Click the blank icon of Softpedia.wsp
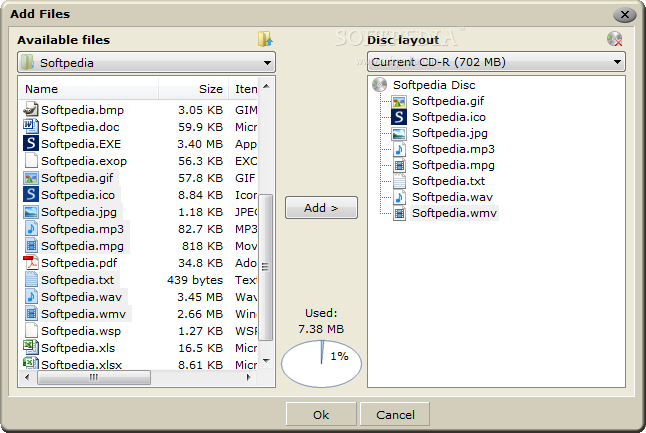 tap(31, 330)
